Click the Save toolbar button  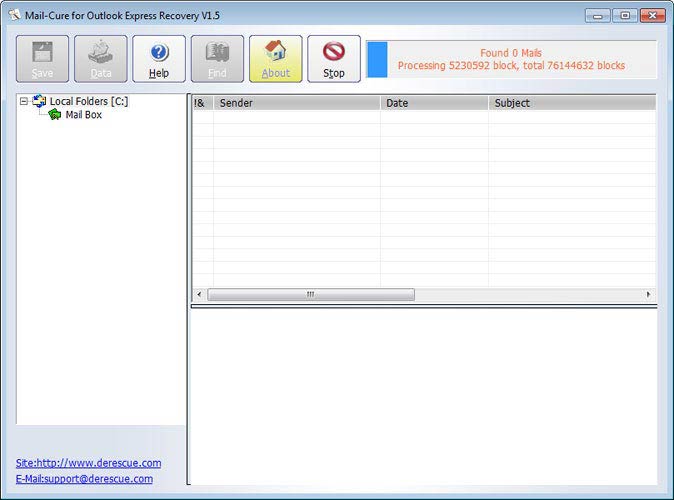point(42,59)
